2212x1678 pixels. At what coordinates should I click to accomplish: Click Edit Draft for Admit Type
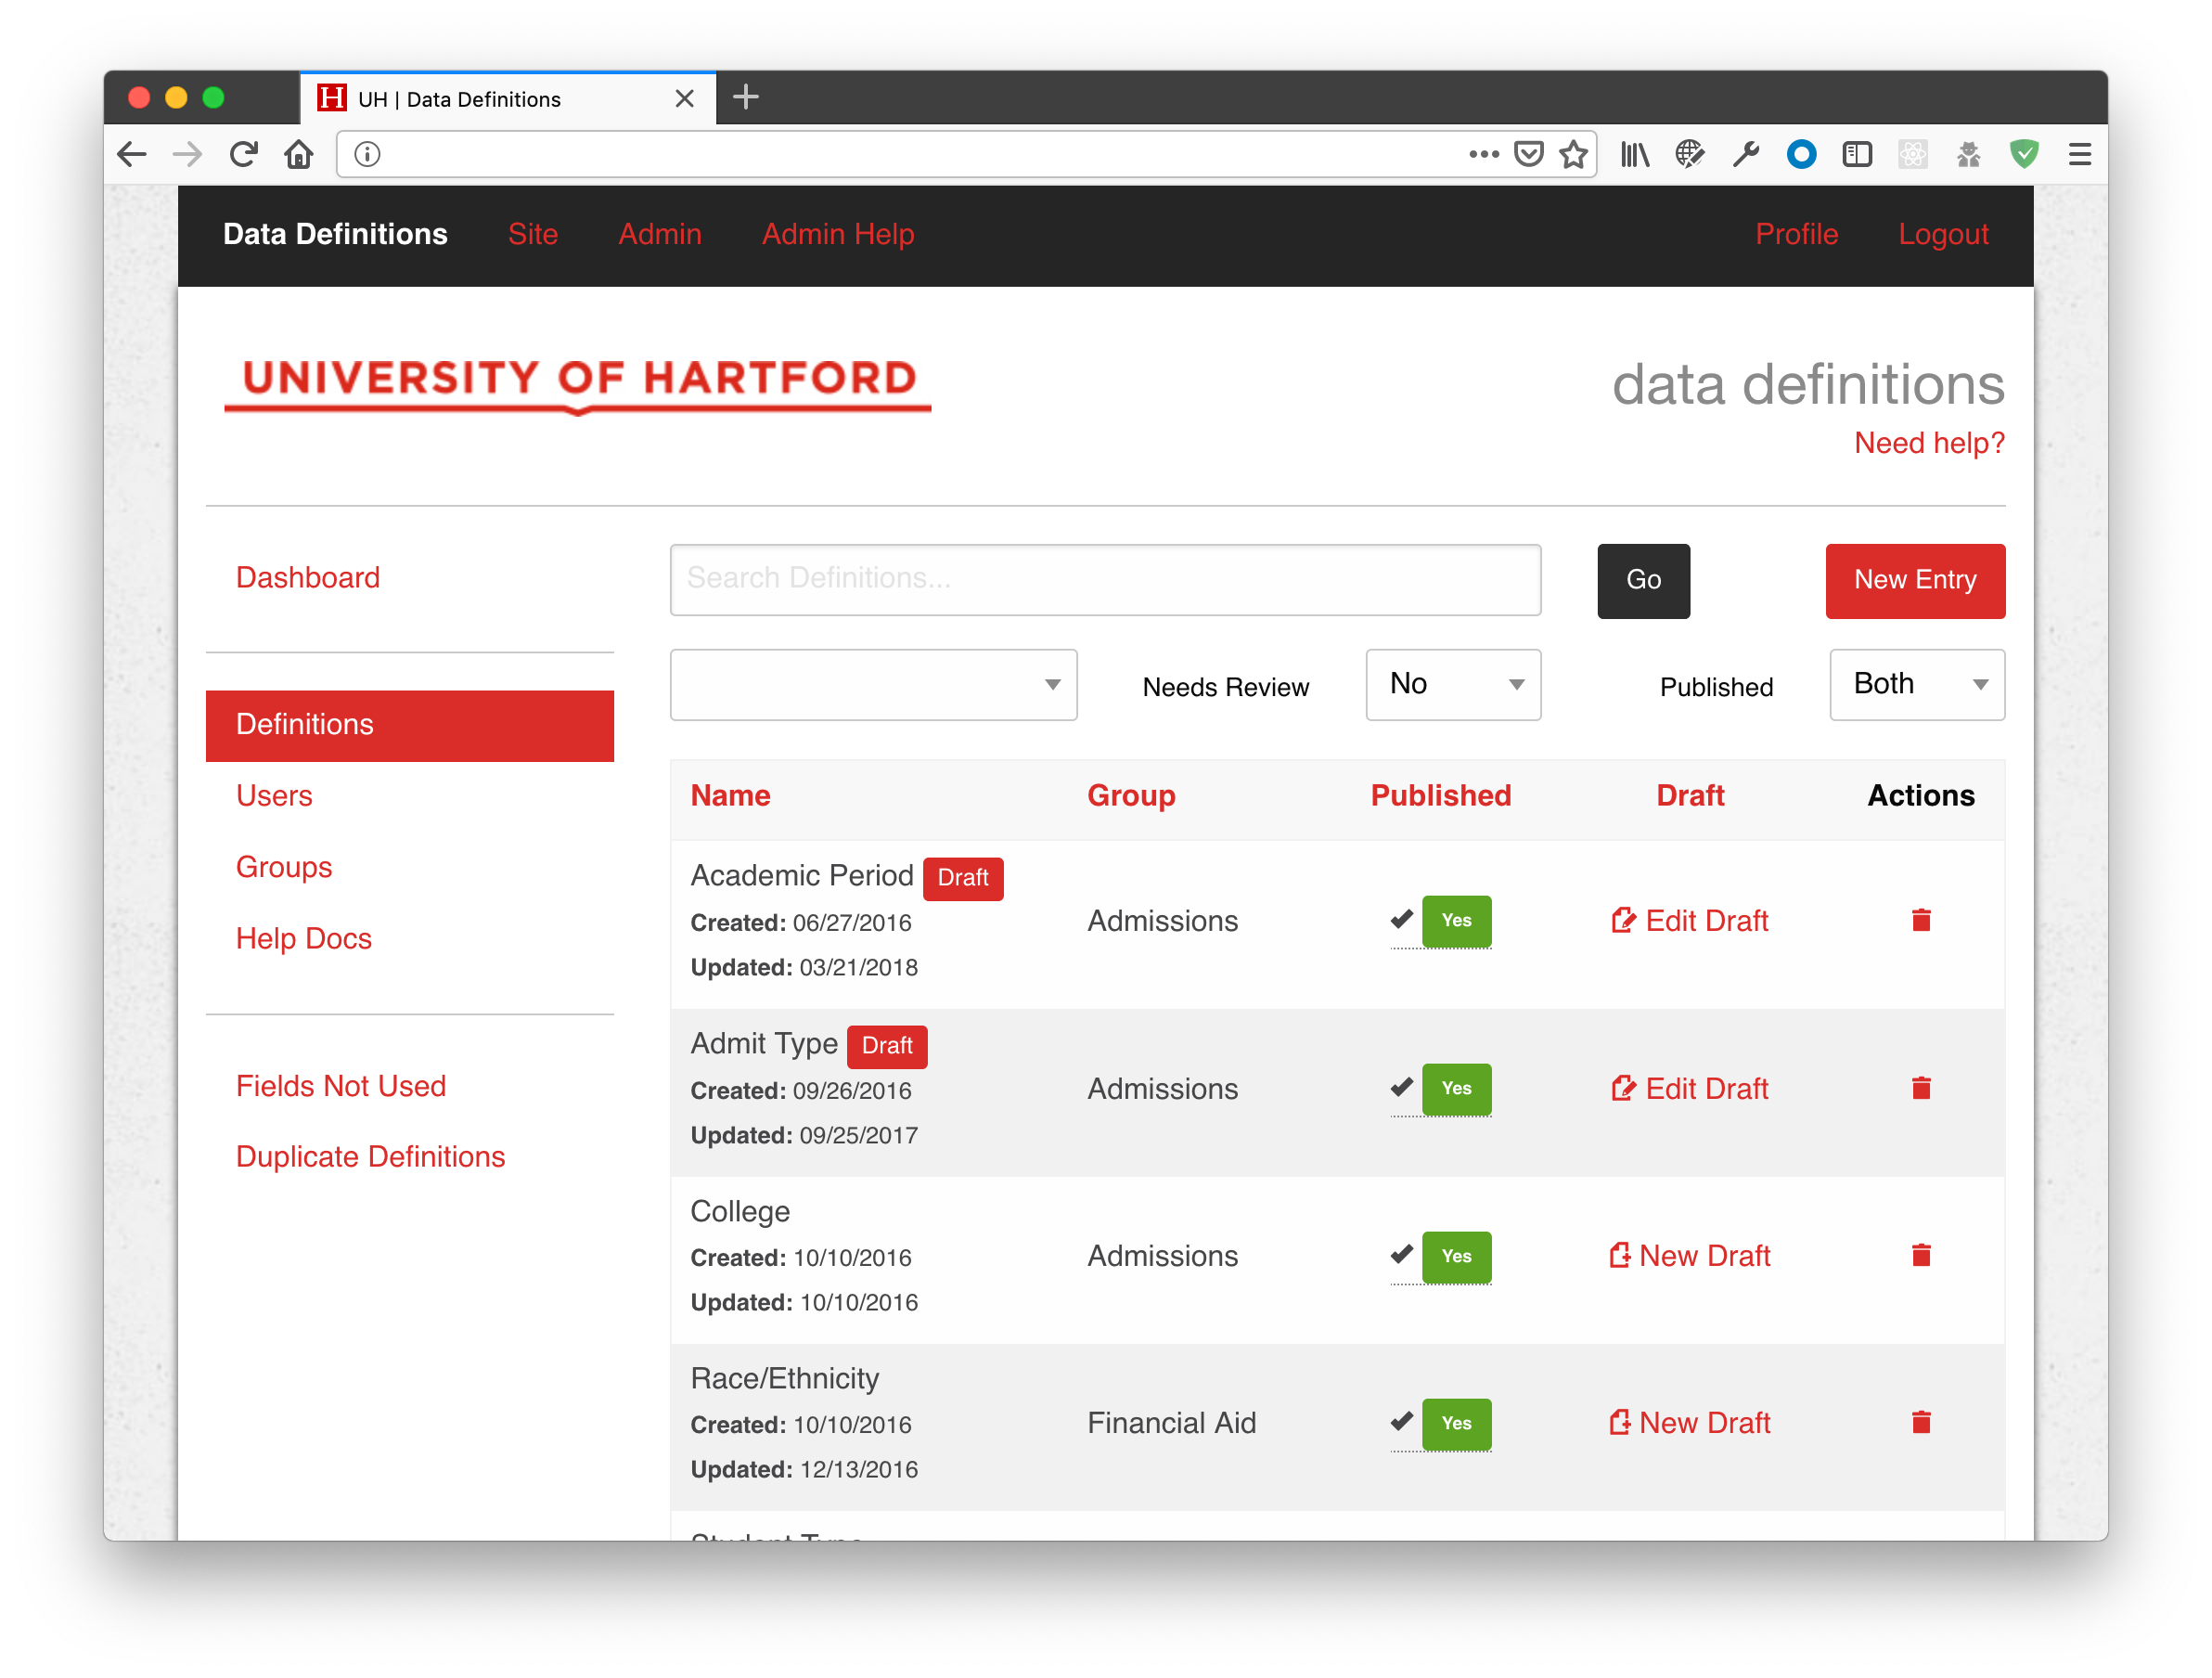[x=1690, y=1088]
